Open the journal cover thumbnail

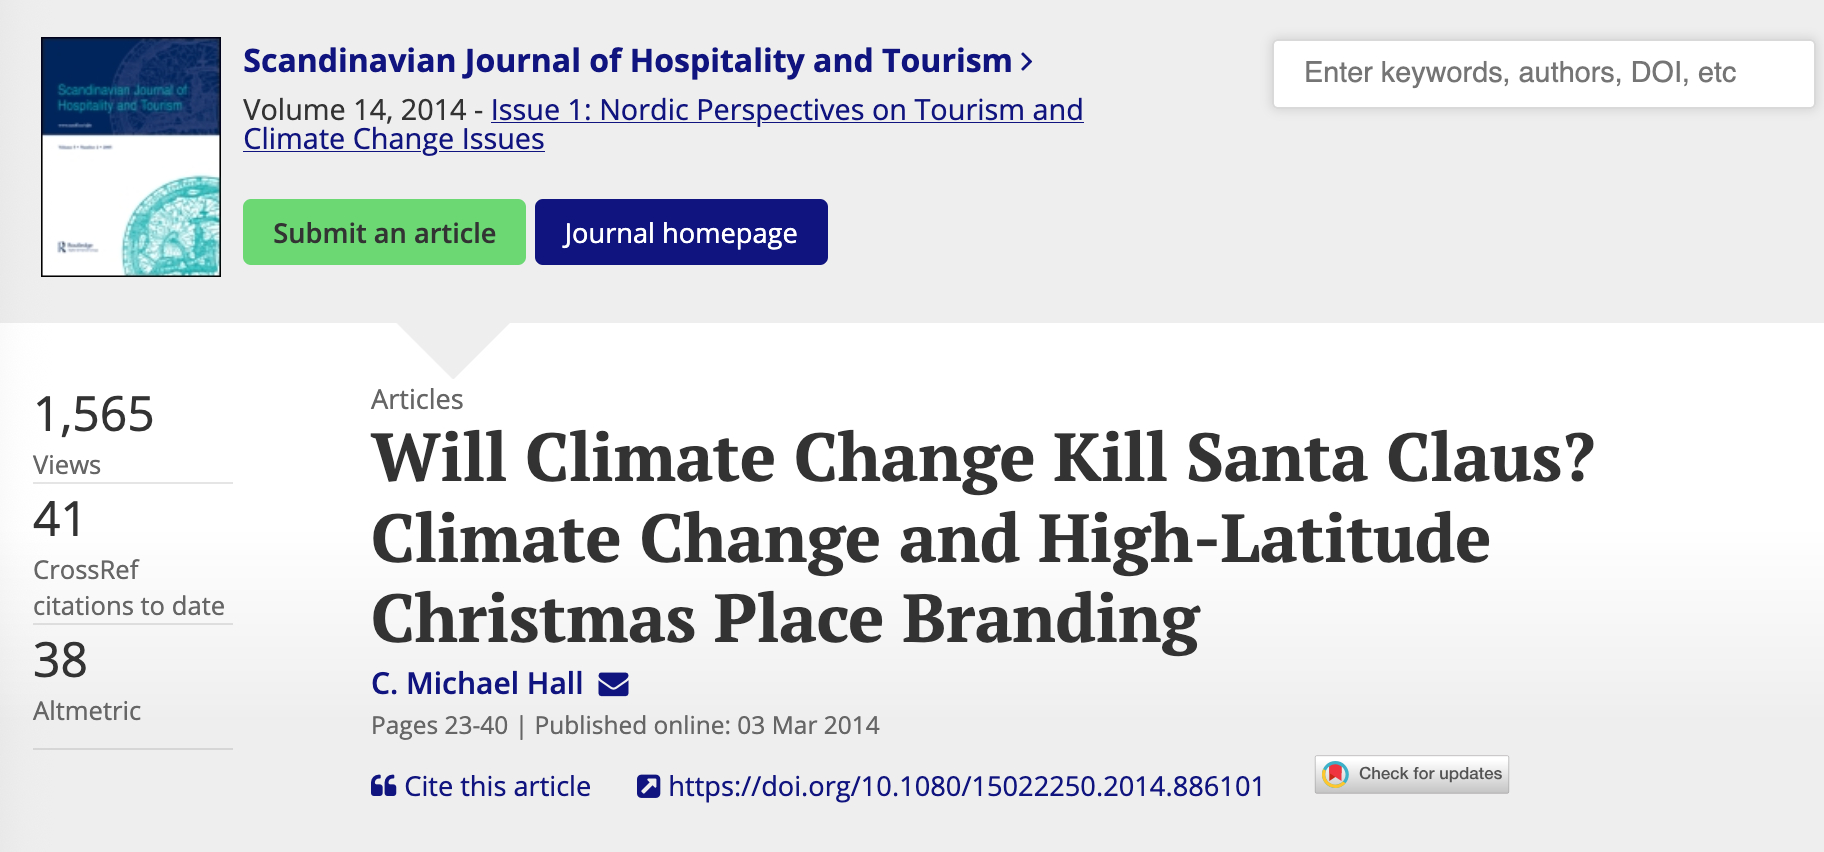(131, 157)
